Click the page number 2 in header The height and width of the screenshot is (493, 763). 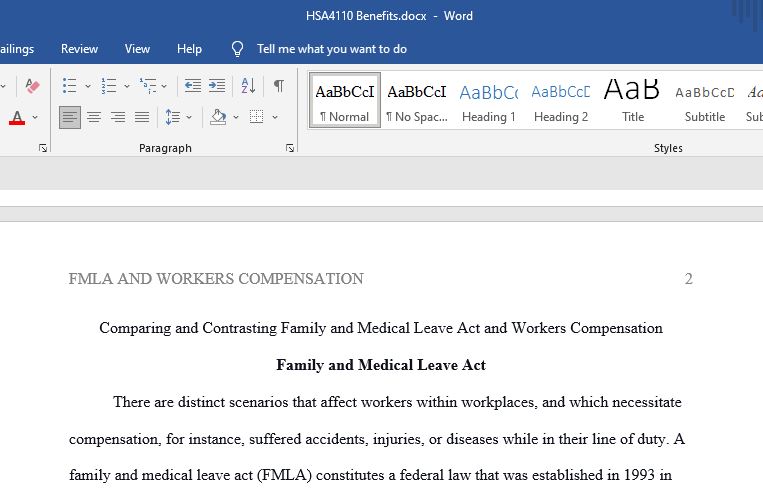pyautogui.click(x=689, y=278)
